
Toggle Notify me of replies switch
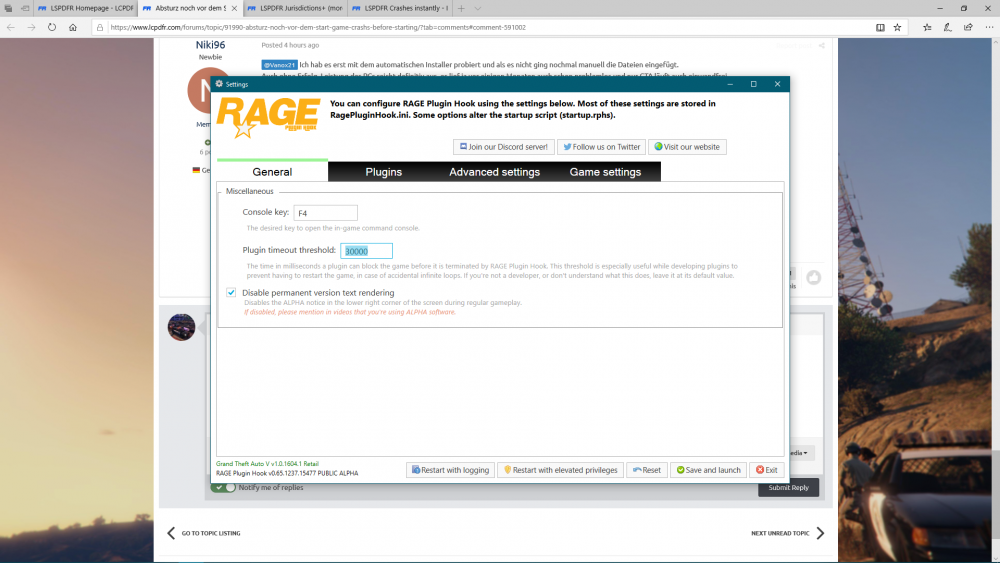(223, 487)
